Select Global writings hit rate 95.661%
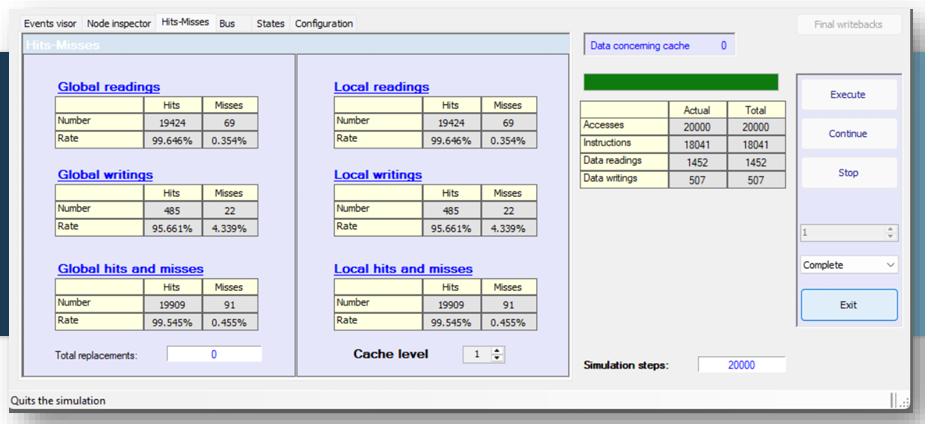Viewport: 925px width, 424px height. pos(173,228)
